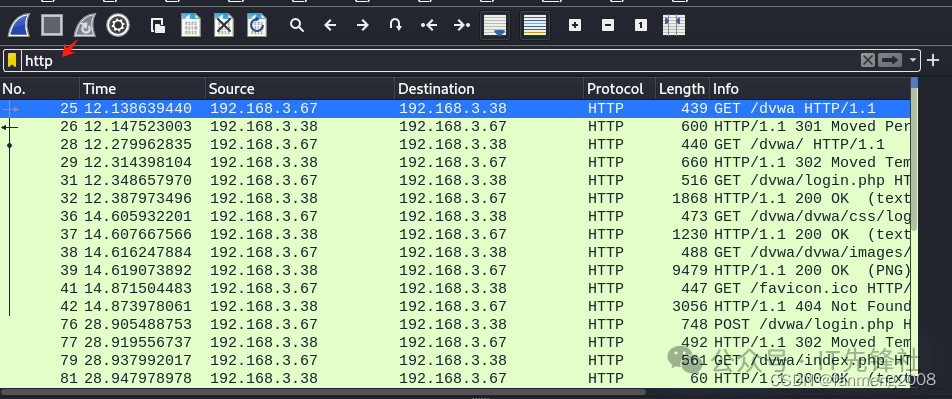This screenshot has width=952, height=399.
Task: Open a capture file icon
Action: [x=158, y=26]
